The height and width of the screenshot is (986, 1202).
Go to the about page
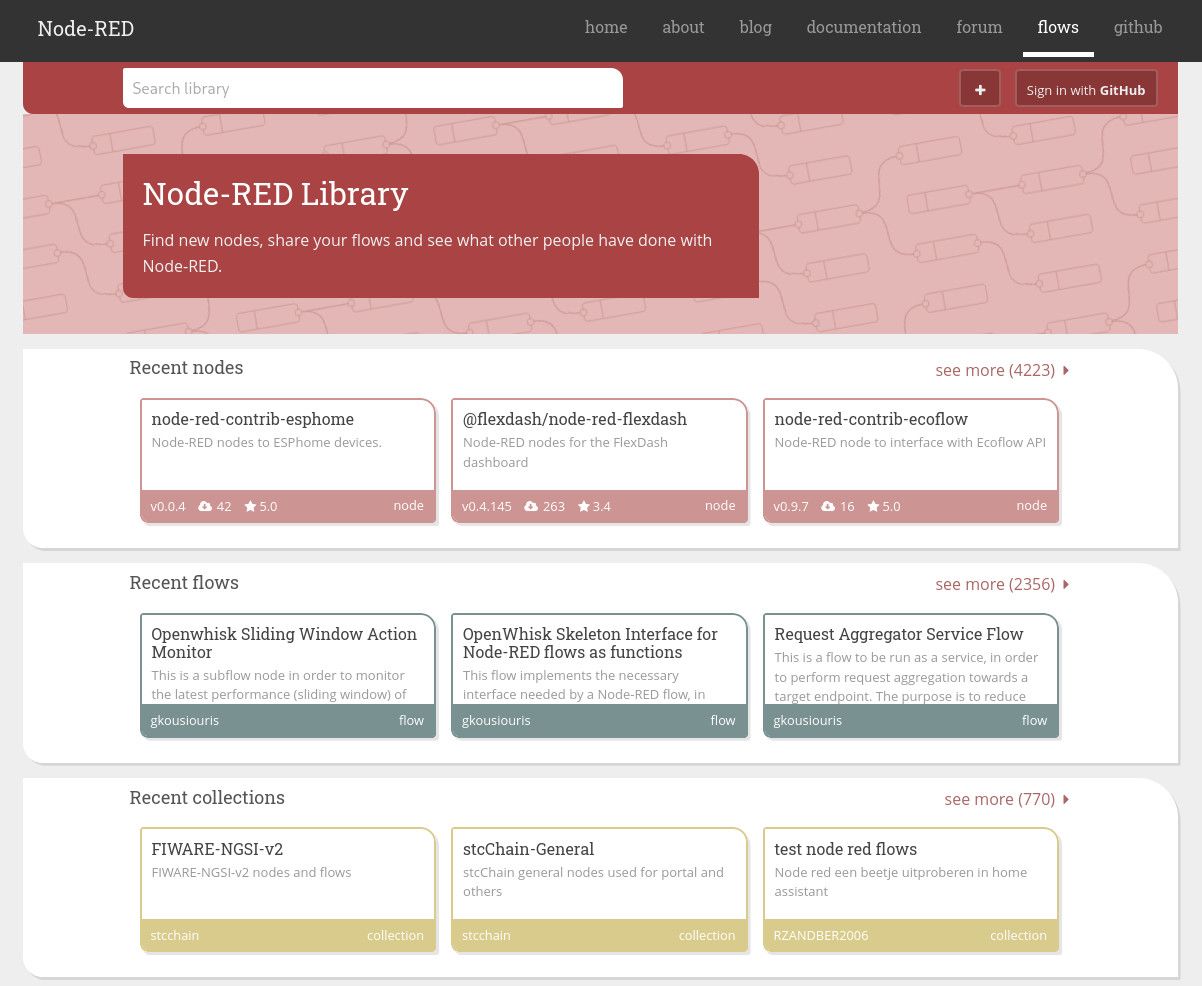(683, 28)
